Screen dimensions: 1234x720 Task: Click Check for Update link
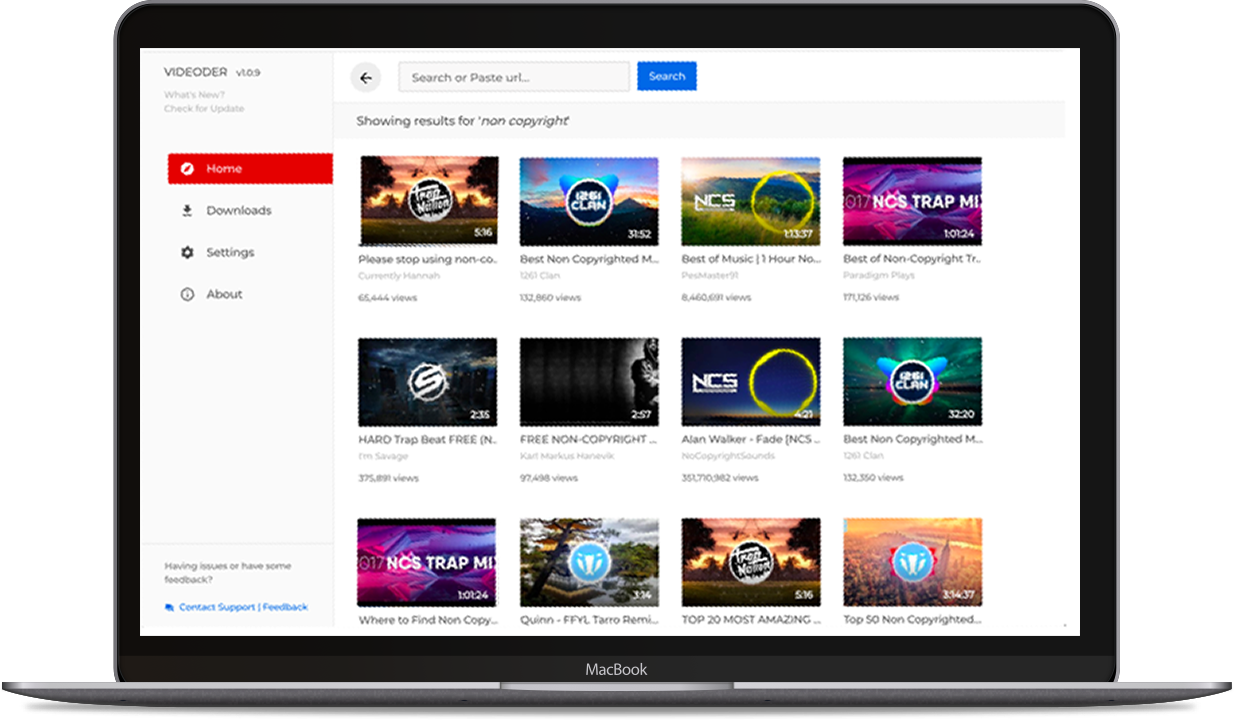click(204, 108)
